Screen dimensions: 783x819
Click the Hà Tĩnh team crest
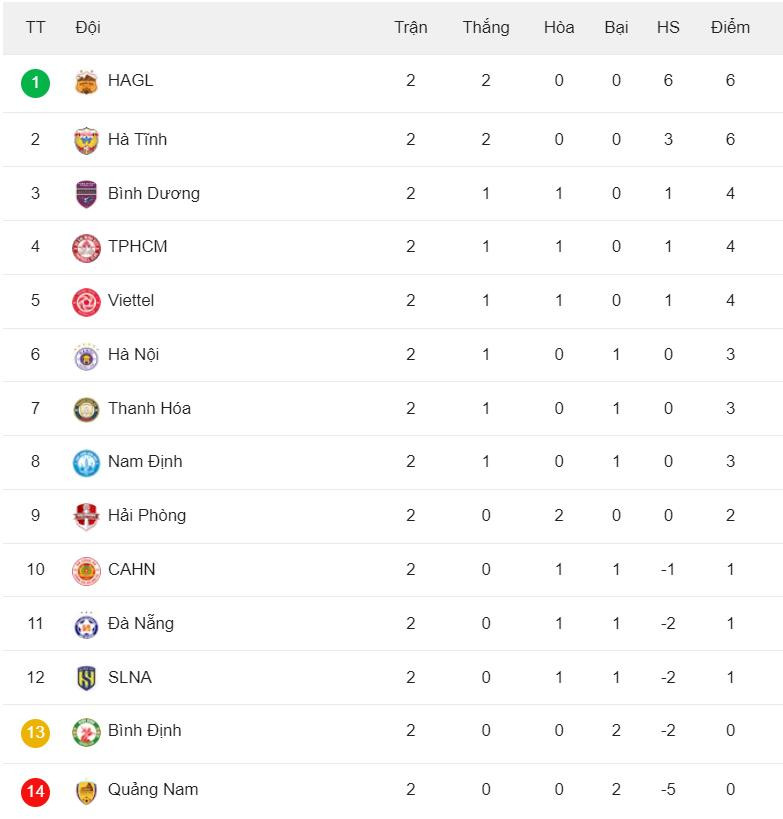(x=86, y=140)
